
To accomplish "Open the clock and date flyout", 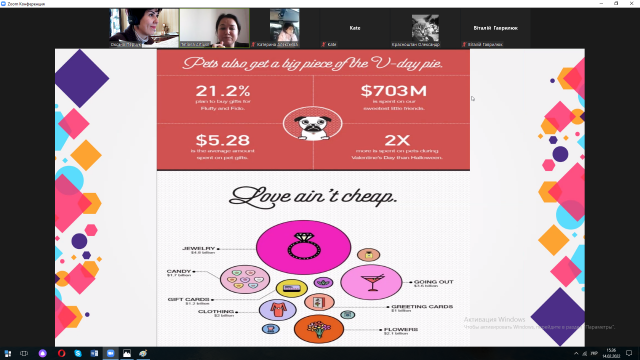I will [611, 353].
